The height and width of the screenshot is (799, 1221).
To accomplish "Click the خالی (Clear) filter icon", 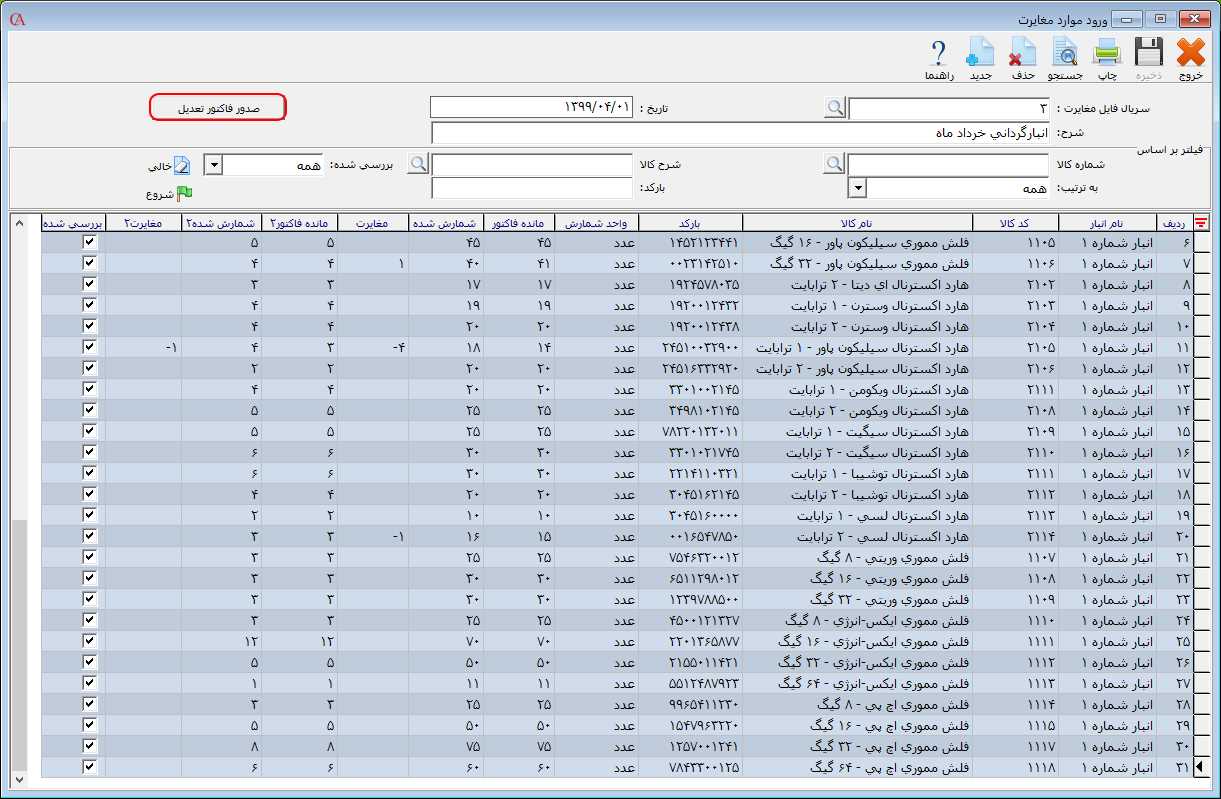I will (x=181, y=166).
